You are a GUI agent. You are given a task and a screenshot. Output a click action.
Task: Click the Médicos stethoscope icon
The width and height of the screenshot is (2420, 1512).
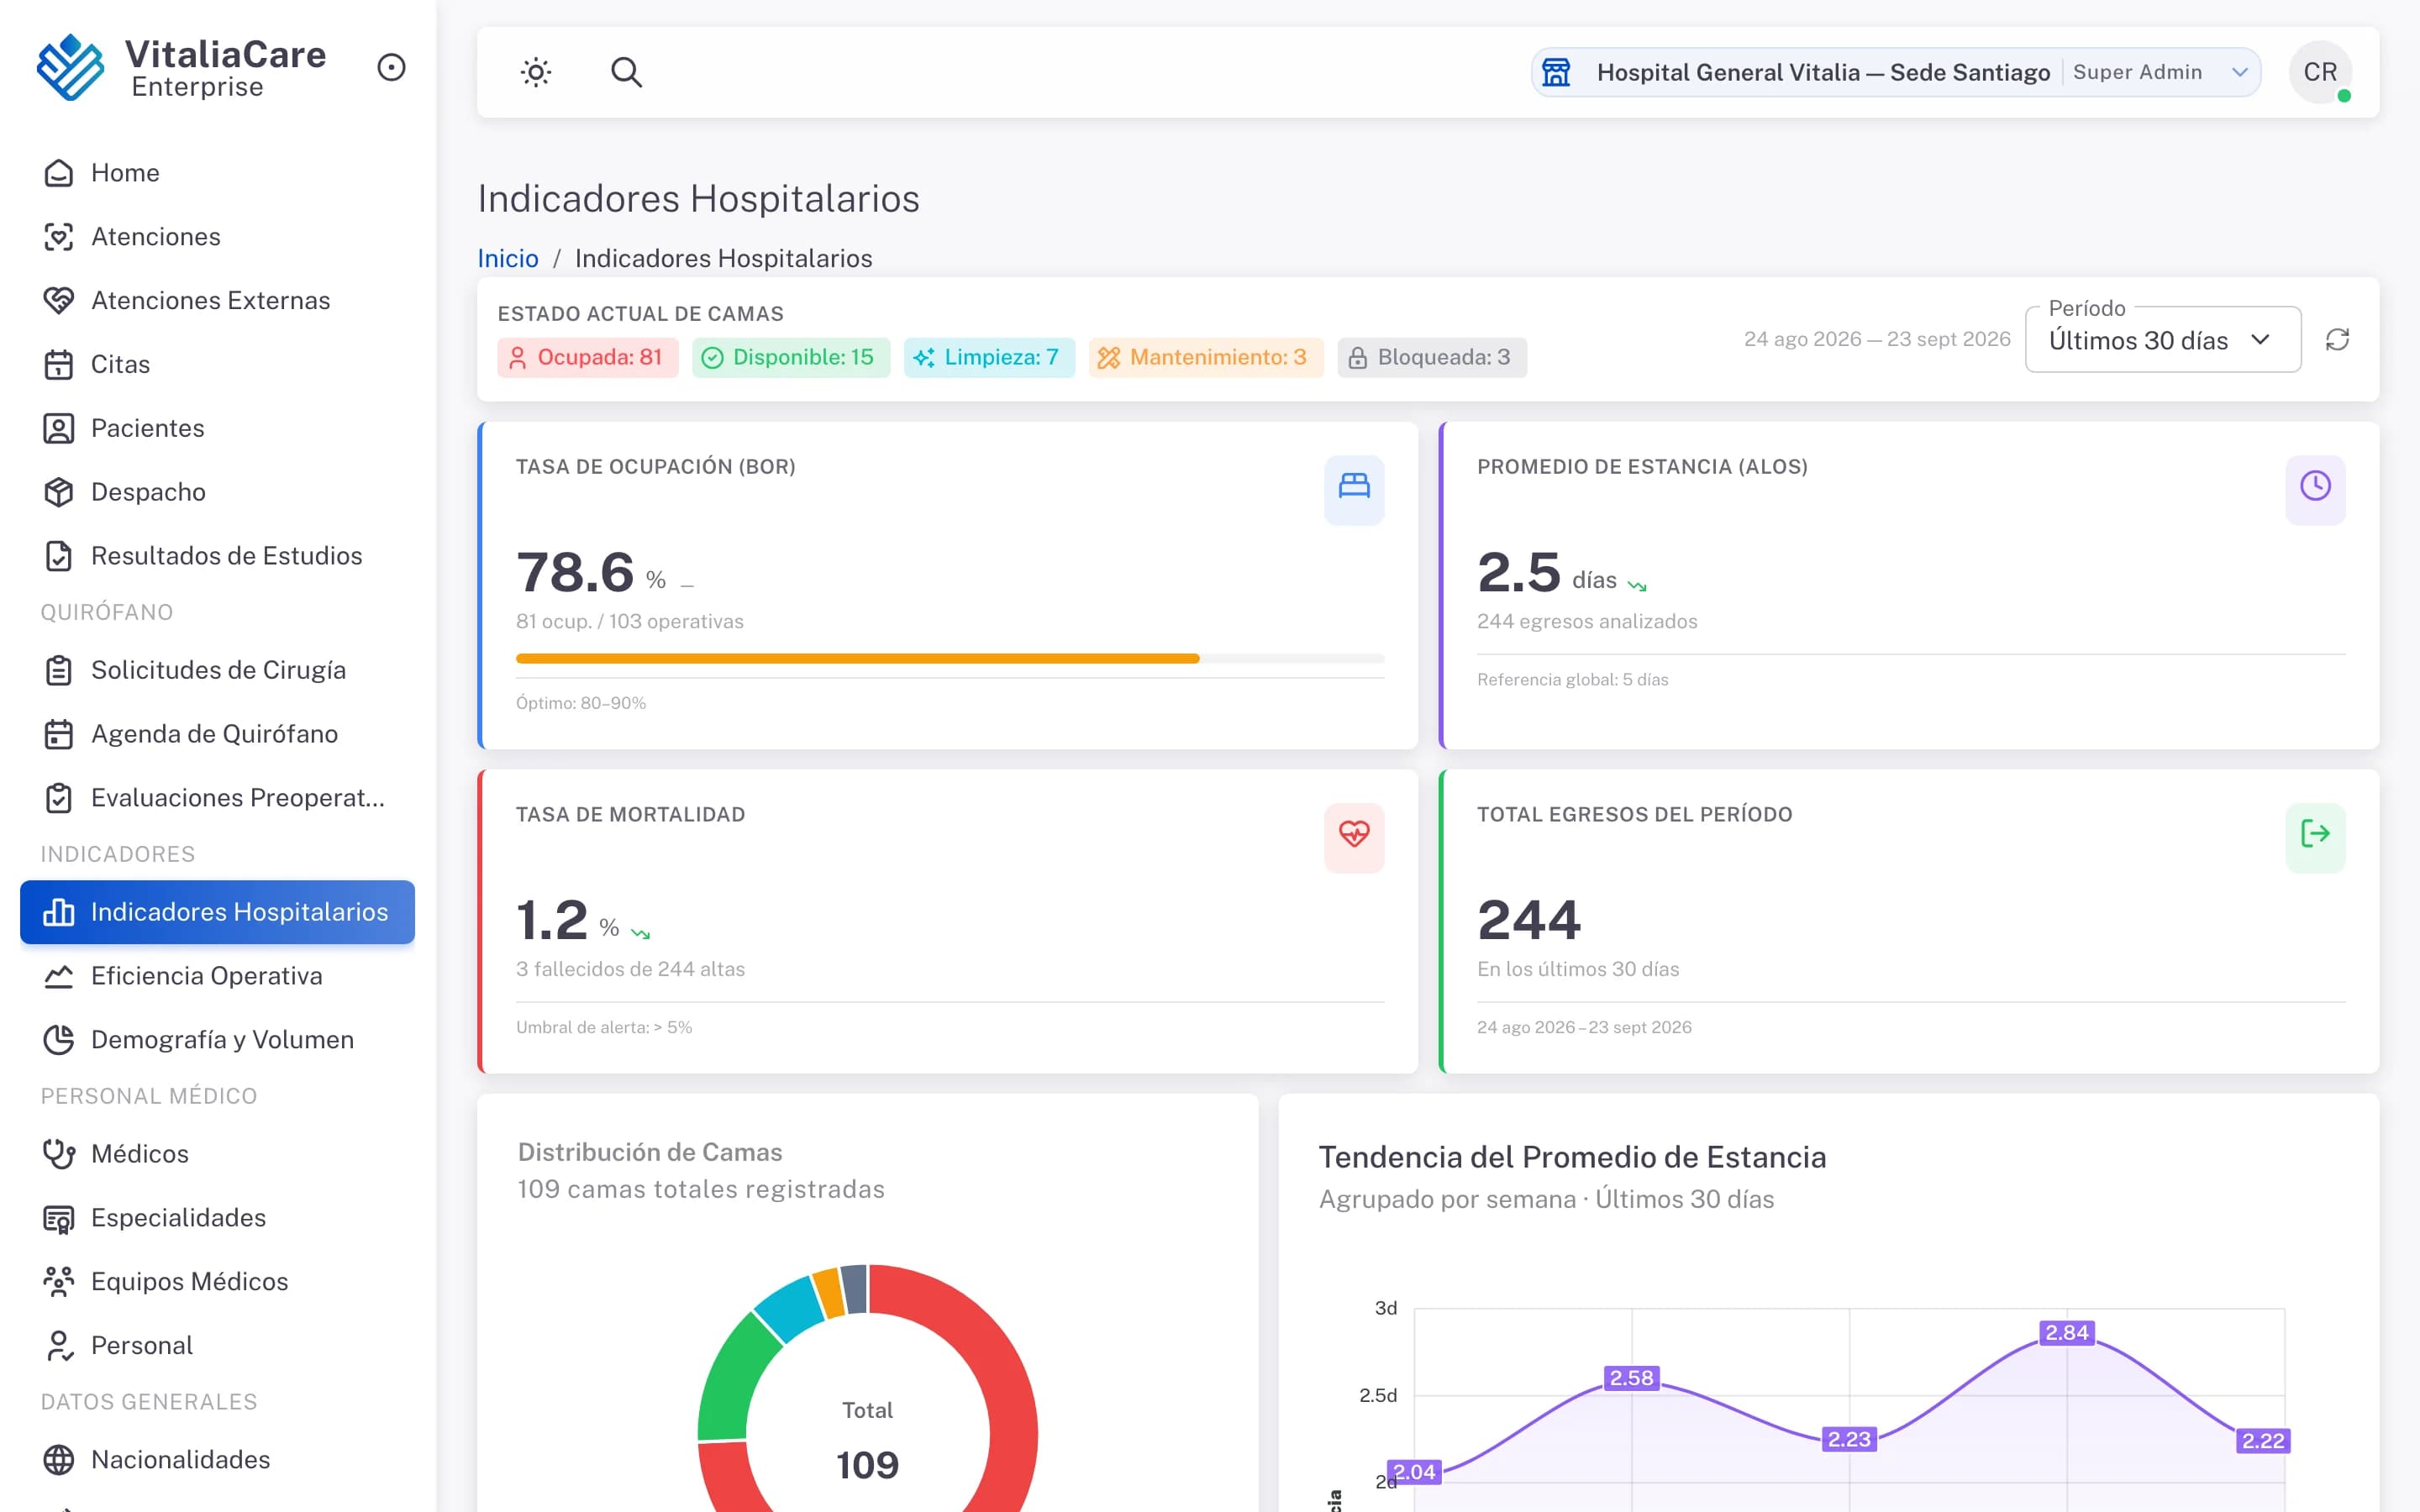click(59, 1154)
